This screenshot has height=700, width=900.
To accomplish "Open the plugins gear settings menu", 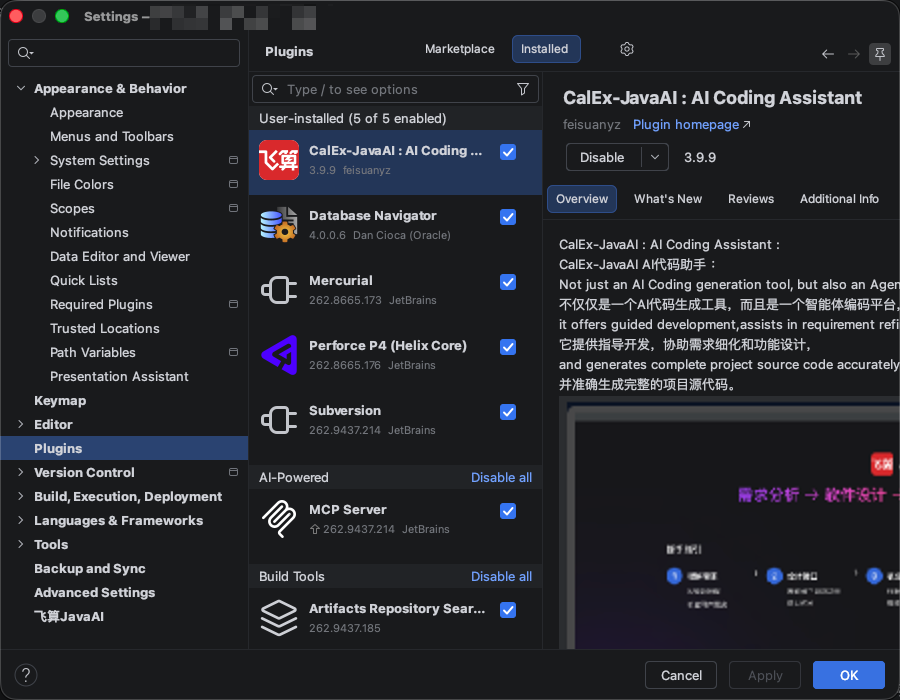I will [x=627, y=49].
